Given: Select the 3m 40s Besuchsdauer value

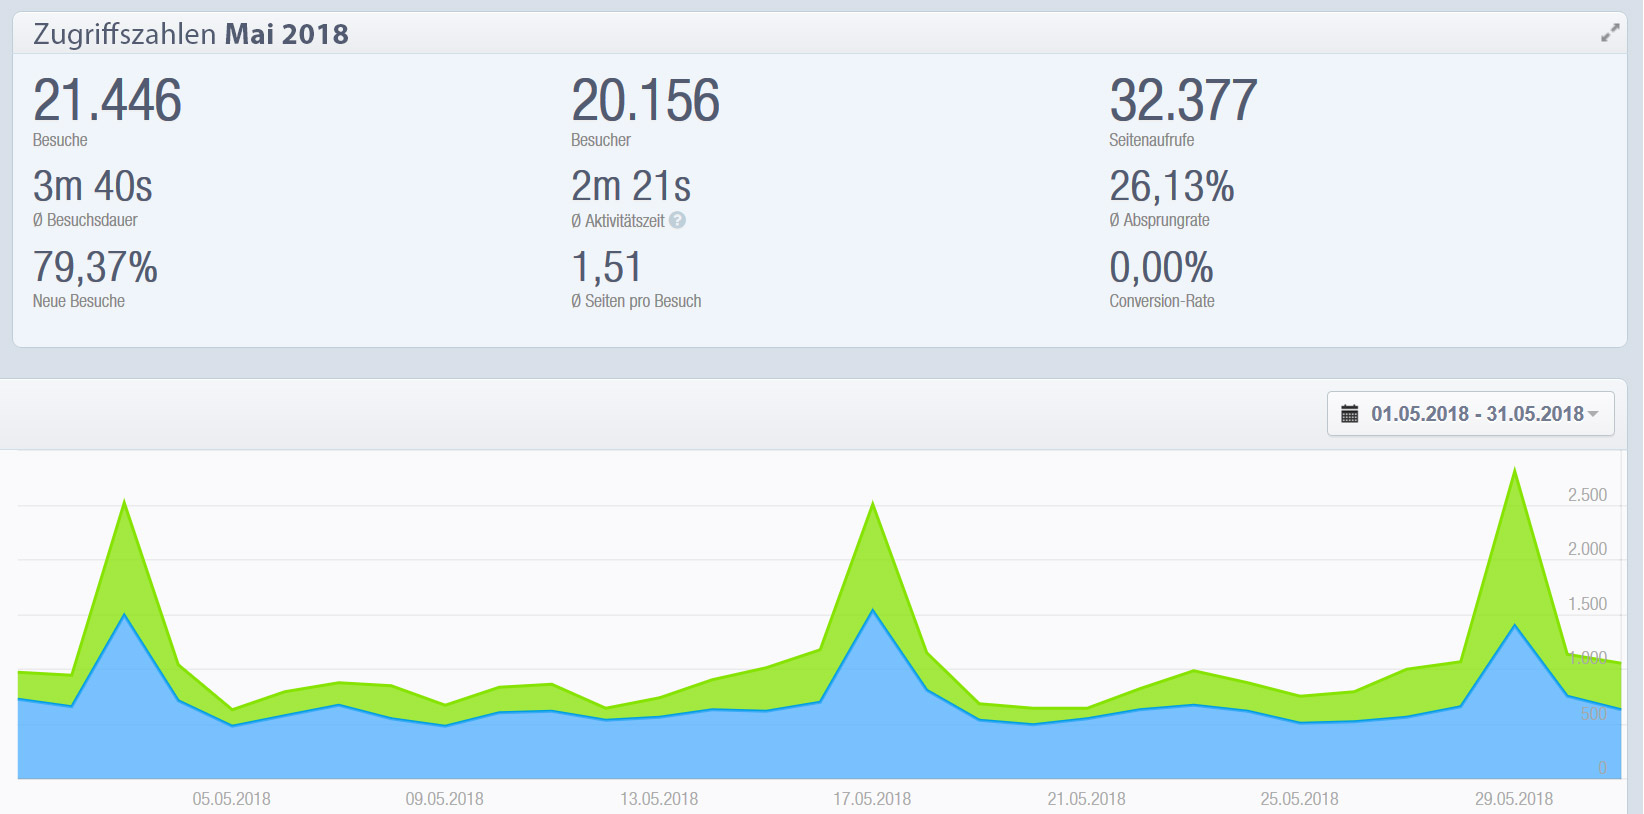Looking at the screenshot, I should click(93, 187).
